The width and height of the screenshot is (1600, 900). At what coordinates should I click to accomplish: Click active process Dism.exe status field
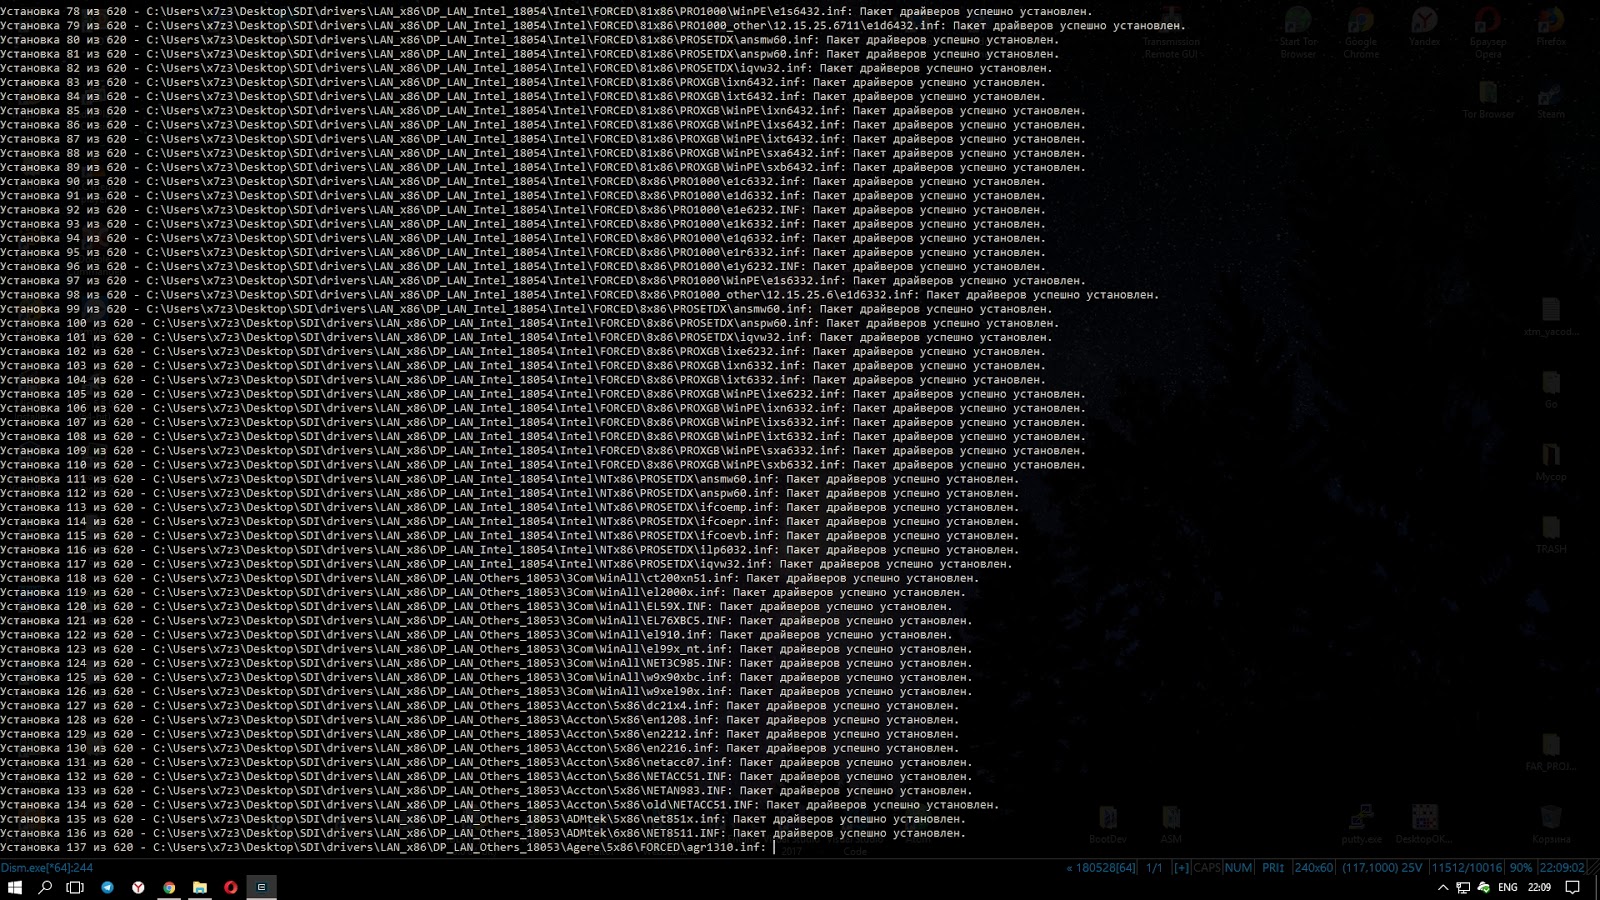[47, 868]
